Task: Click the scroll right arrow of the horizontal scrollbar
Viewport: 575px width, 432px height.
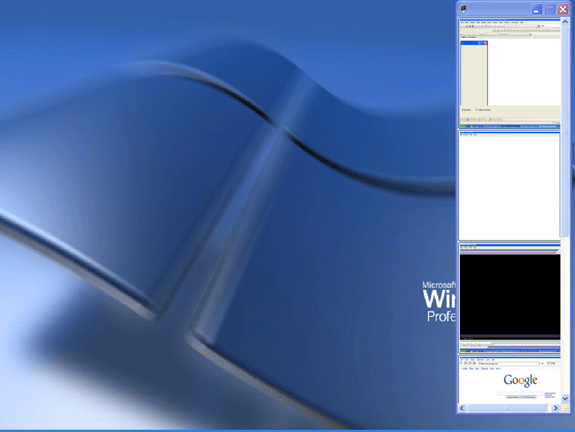Action: [556, 408]
